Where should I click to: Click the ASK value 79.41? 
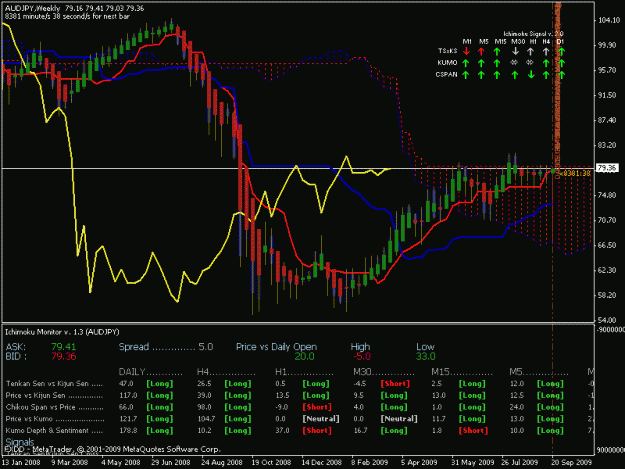63,347
